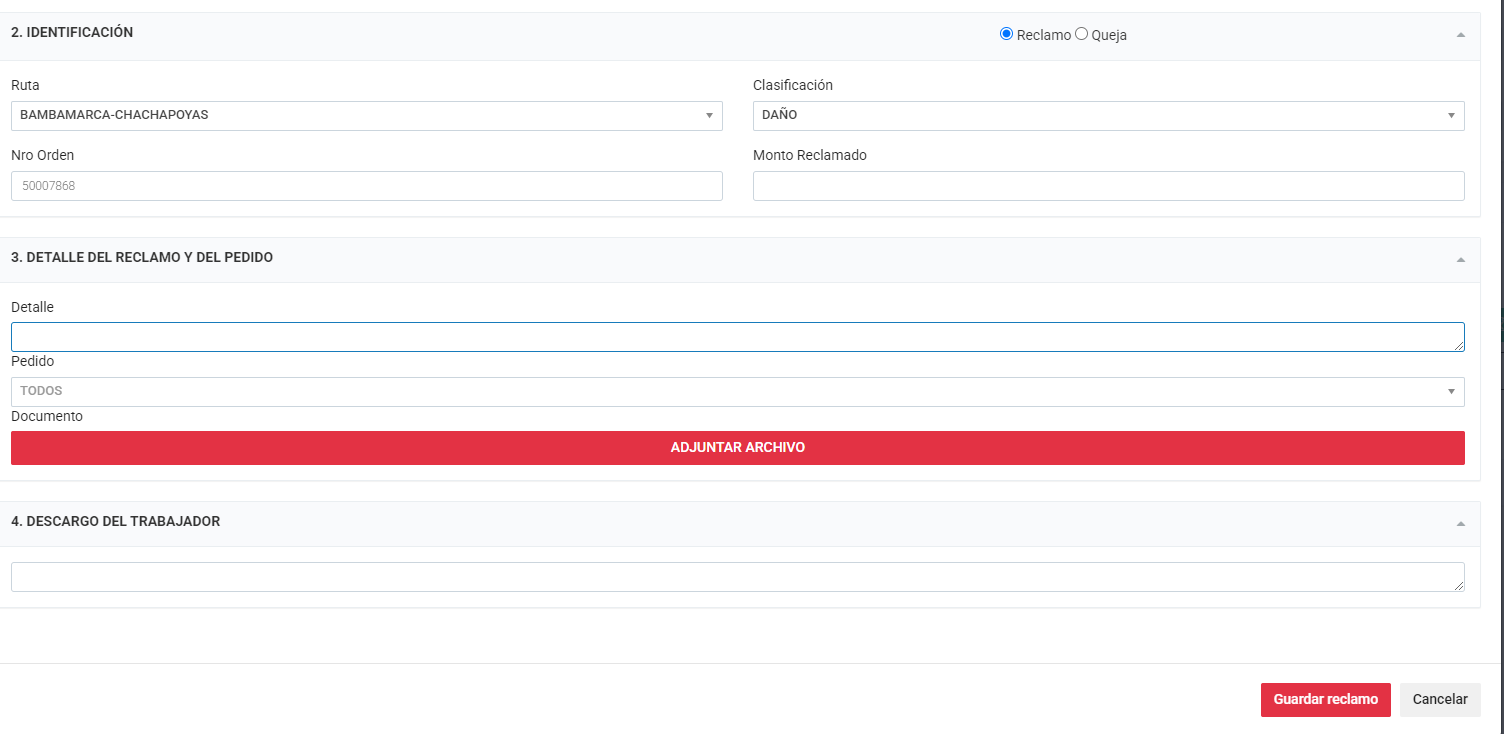Open the Ruta dropdown showing BAMBAMARCA-CHACHAPOYAS
Viewport: 1504px width, 734px height.
point(366,116)
